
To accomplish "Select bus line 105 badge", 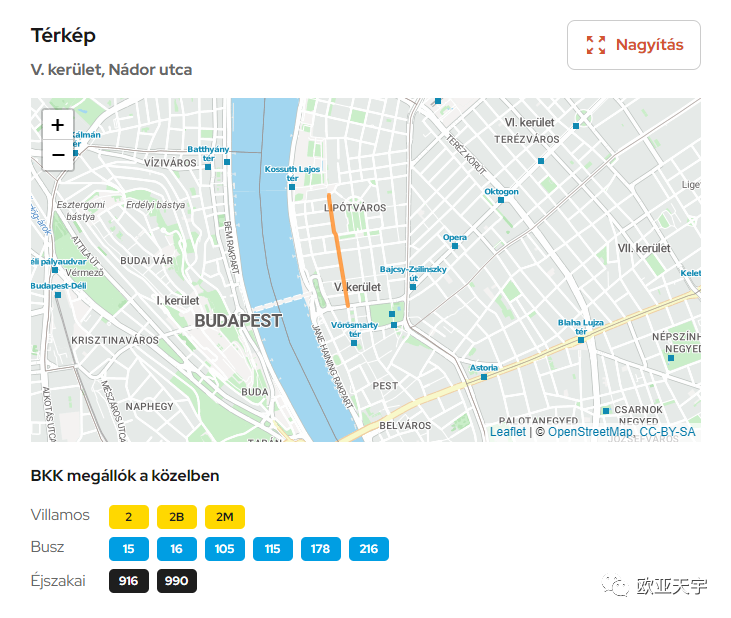I will coord(225,549).
